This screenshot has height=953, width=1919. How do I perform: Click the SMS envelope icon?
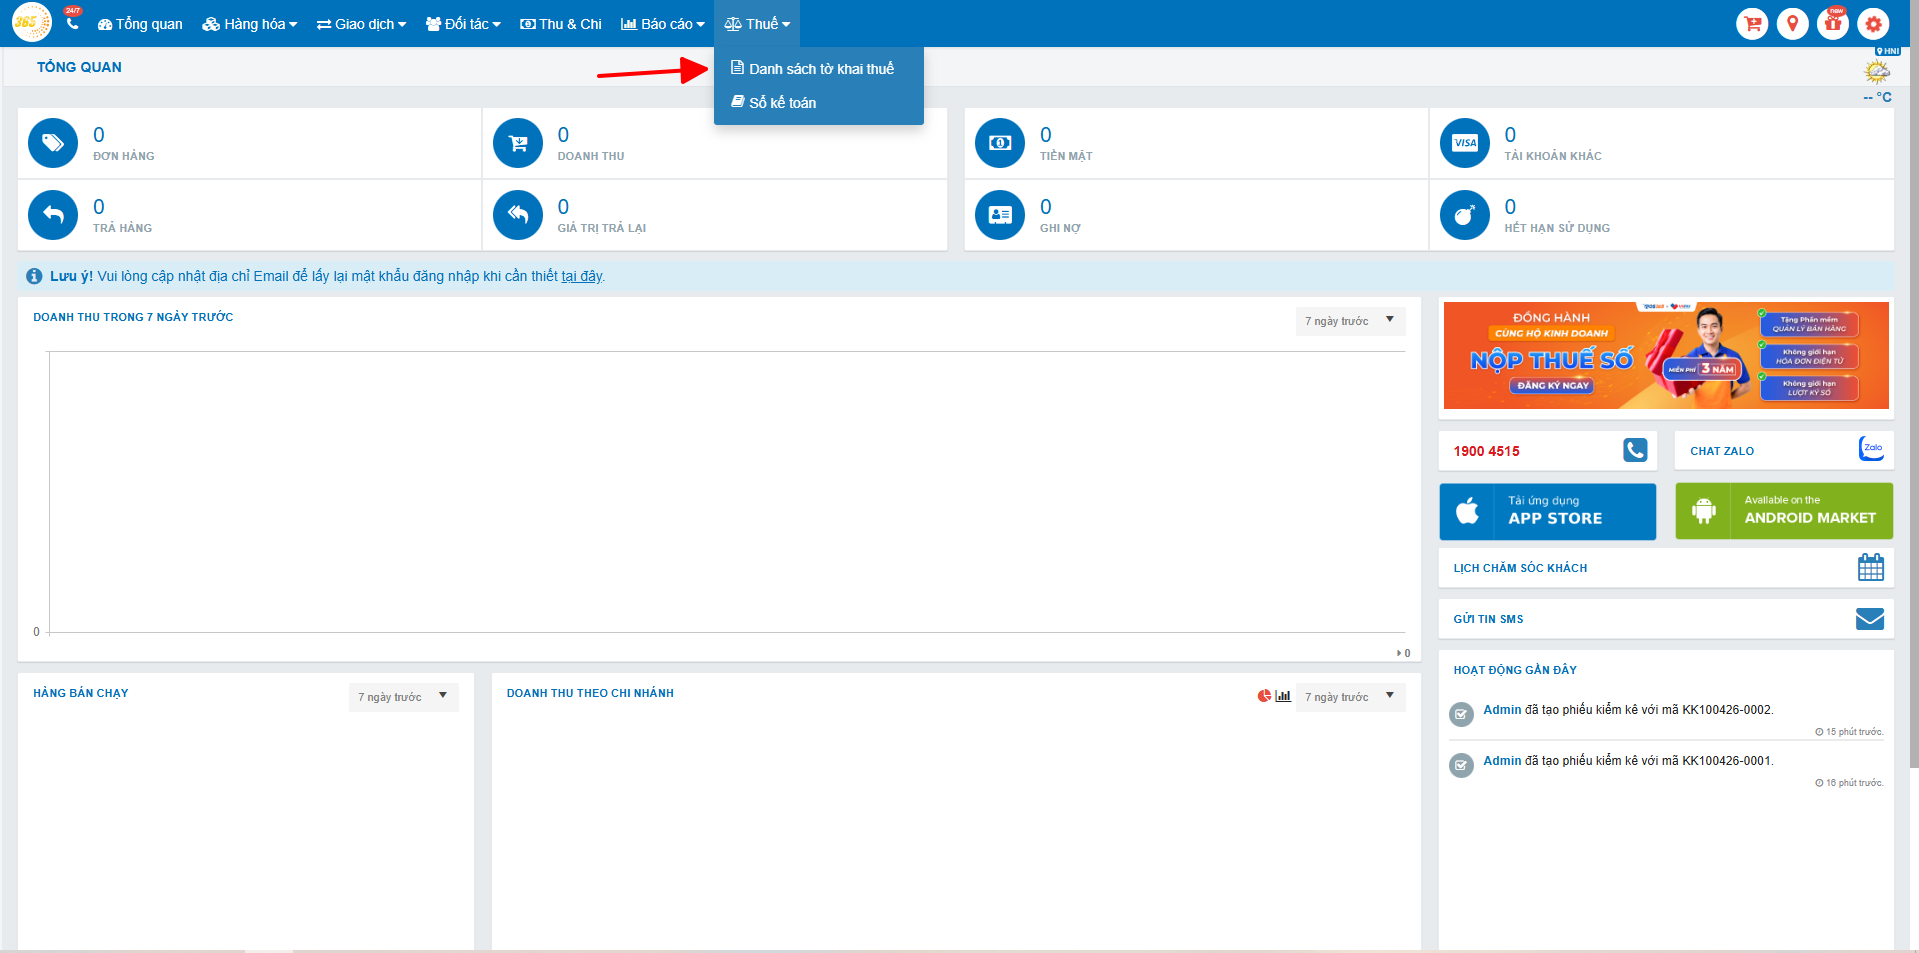click(1869, 619)
